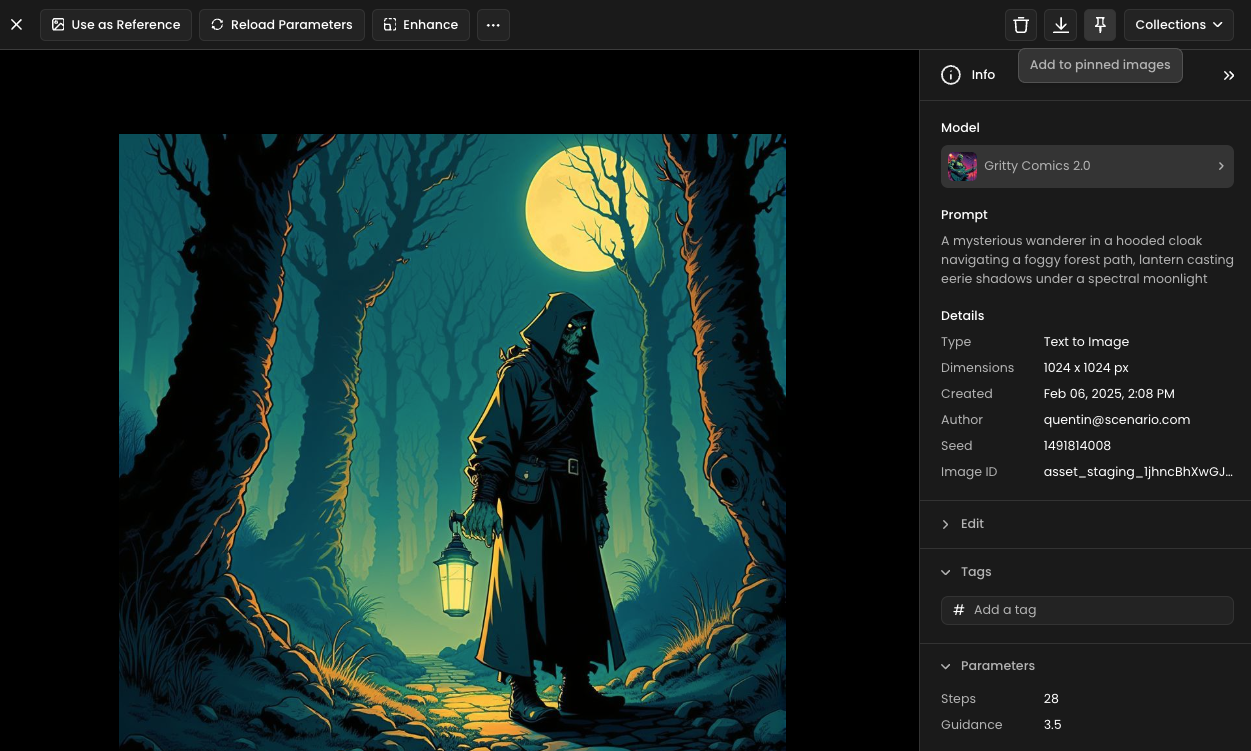Click the Add a tag input field
1251x751 pixels.
tap(1087, 610)
